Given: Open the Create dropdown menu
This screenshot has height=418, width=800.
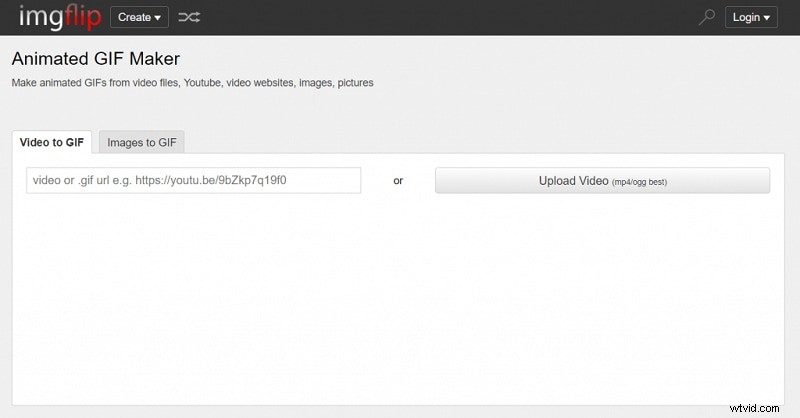Looking at the screenshot, I should (x=139, y=17).
